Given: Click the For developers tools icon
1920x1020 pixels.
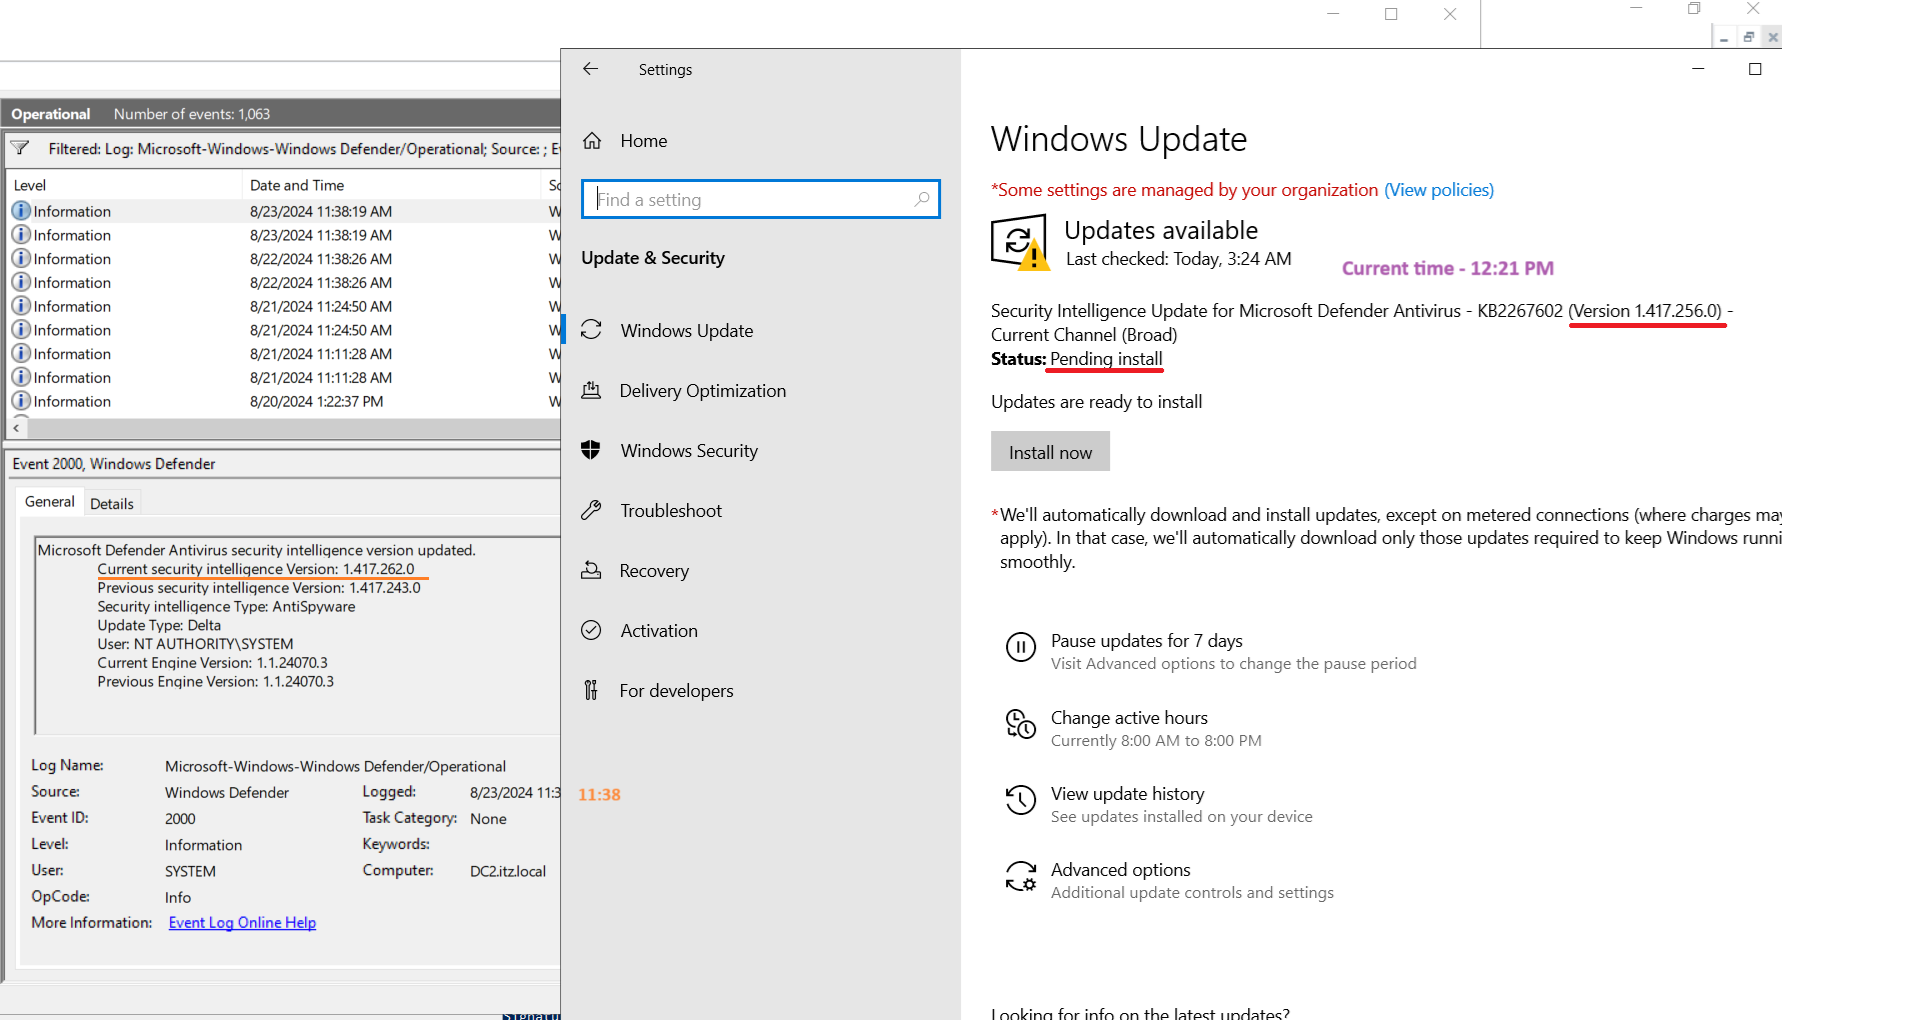Looking at the screenshot, I should point(591,690).
